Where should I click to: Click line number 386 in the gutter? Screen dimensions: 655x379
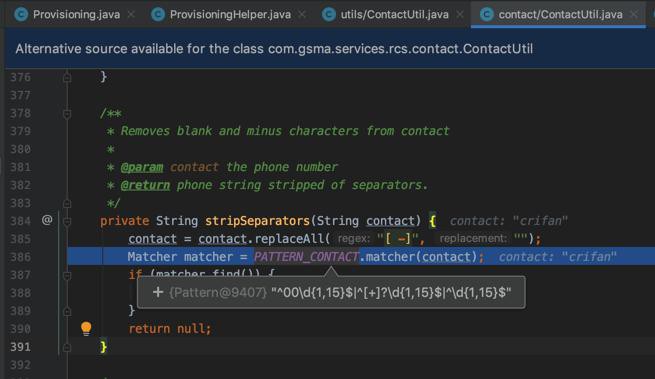click(x=20, y=257)
